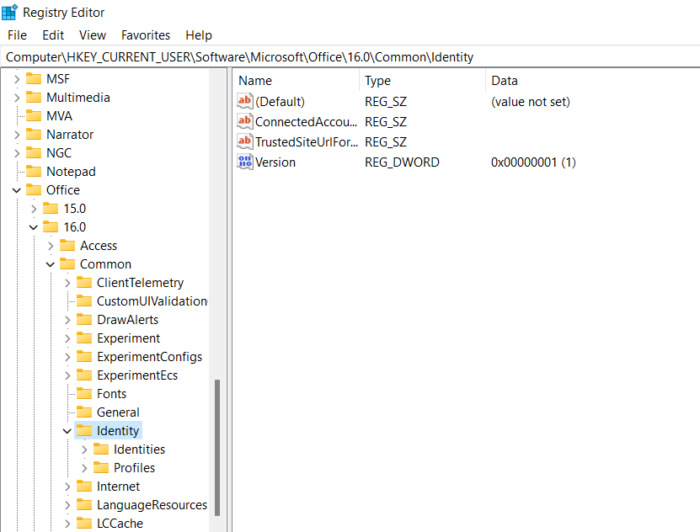The image size is (700, 532).
Task: Select the Notepad folder icon
Action: pos(33,171)
